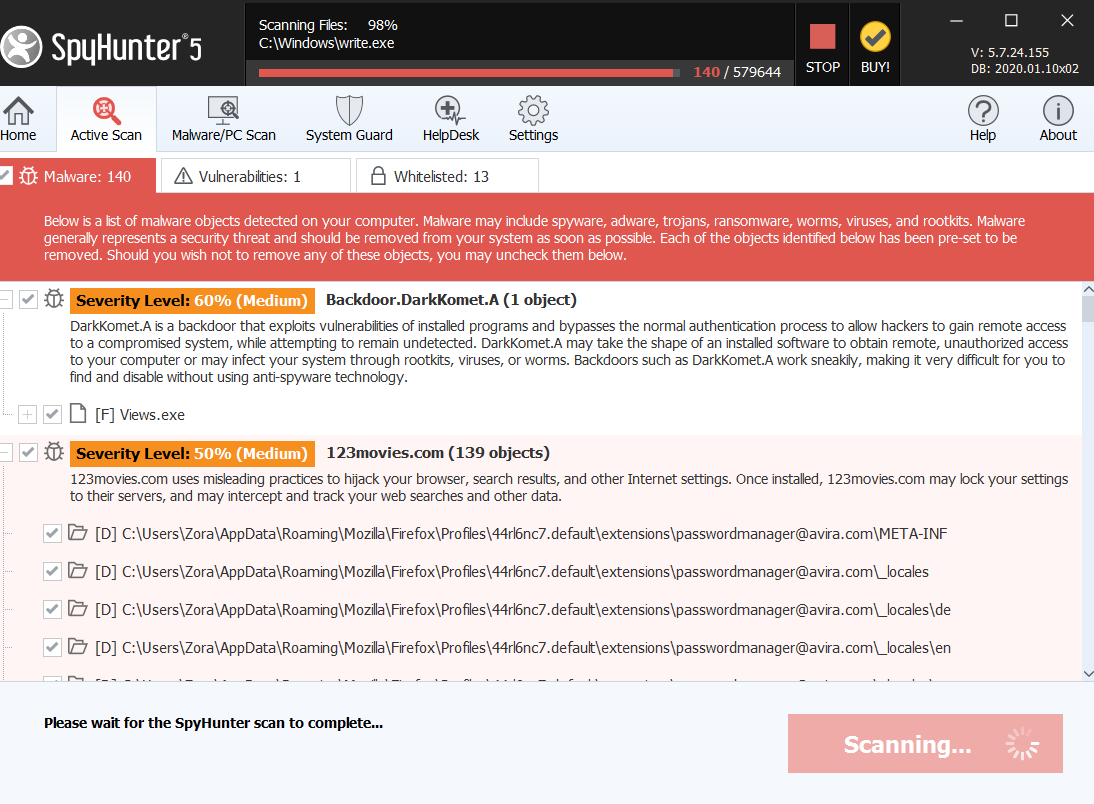Click the SpyHunter 5 logo
Image resolution: width=1094 pixels, height=804 pixels.
102,47
